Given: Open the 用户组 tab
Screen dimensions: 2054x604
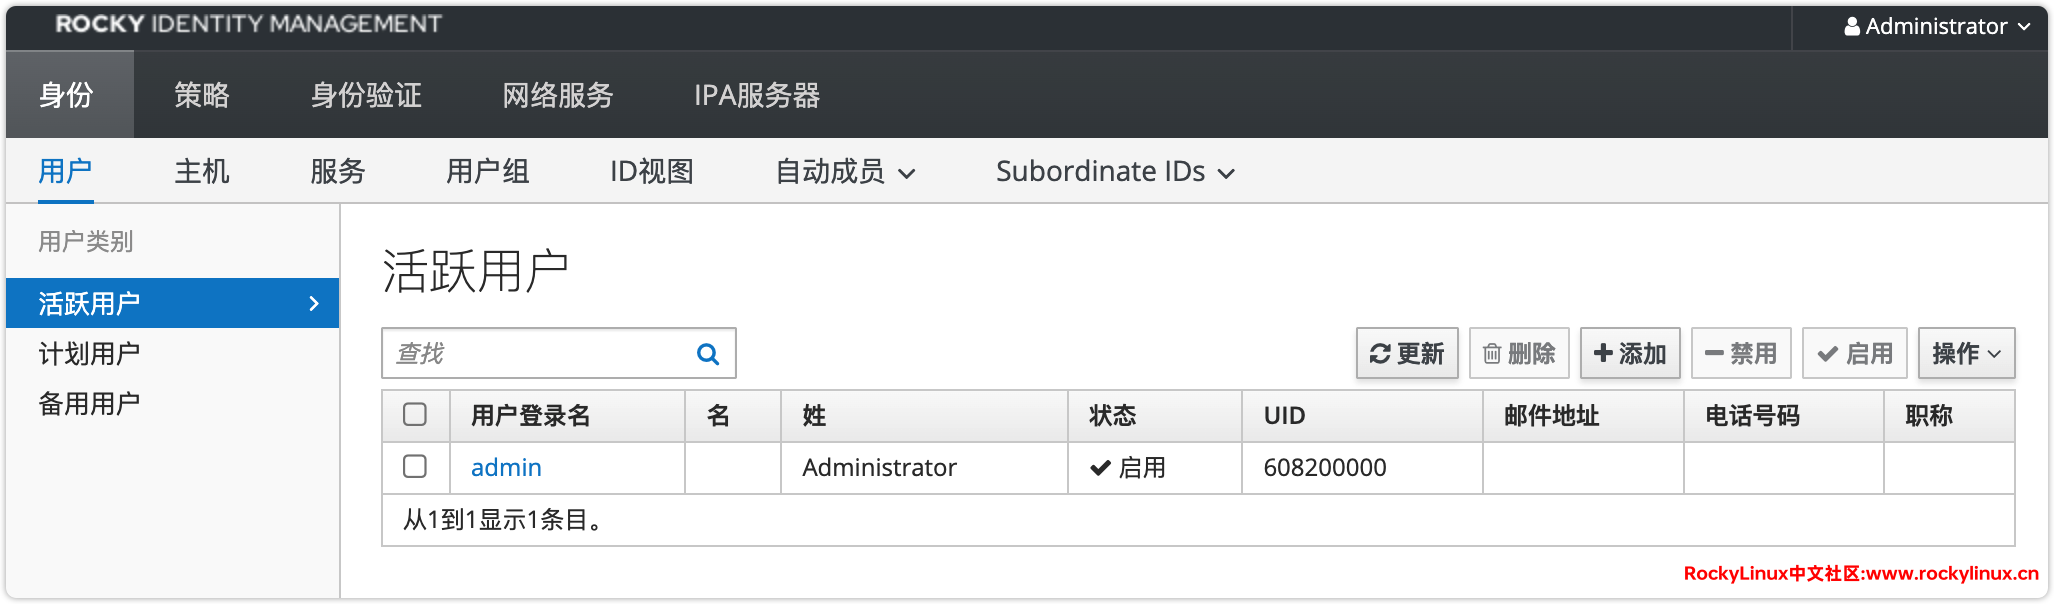Looking at the screenshot, I should pyautogui.click(x=488, y=172).
